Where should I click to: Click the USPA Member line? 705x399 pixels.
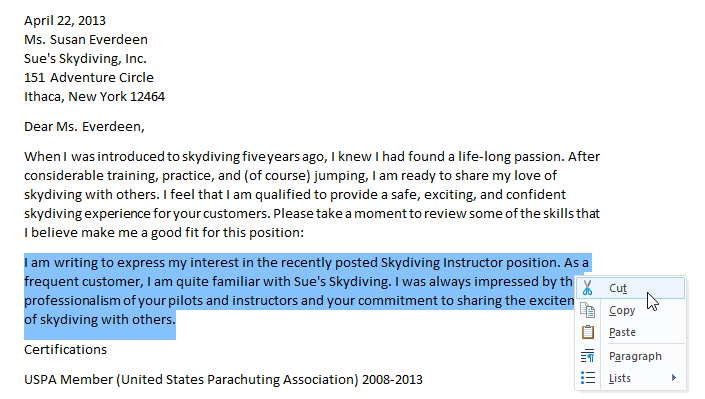223,380
